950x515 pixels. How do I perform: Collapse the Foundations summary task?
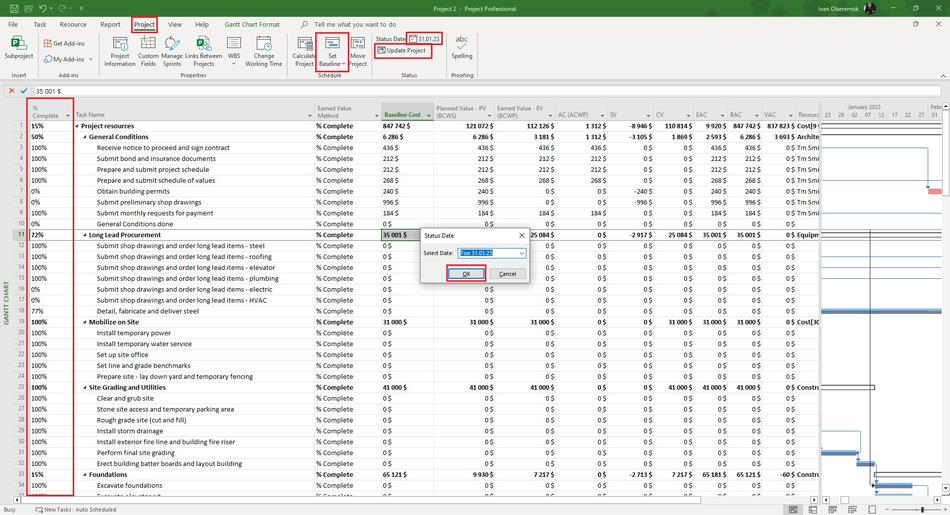tap(85, 475)
